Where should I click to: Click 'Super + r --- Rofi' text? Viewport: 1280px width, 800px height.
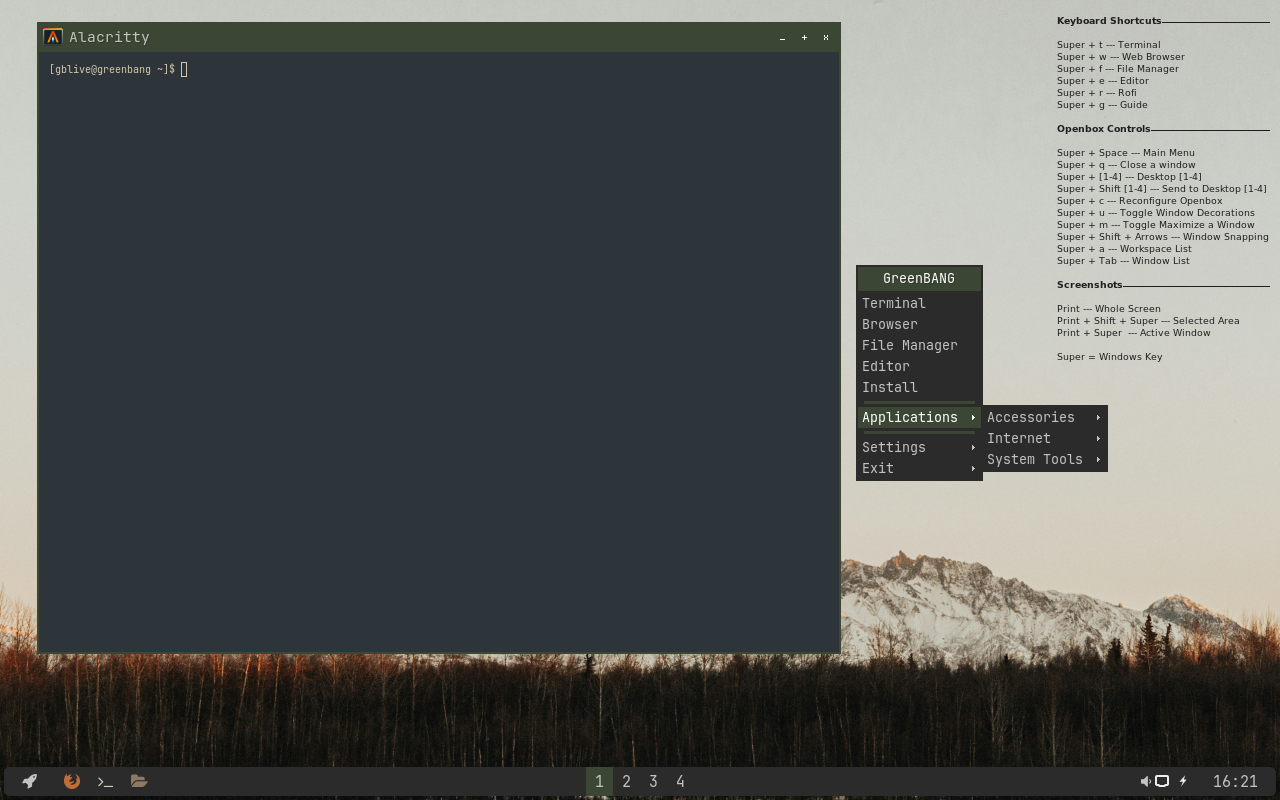pos(1097,93)
